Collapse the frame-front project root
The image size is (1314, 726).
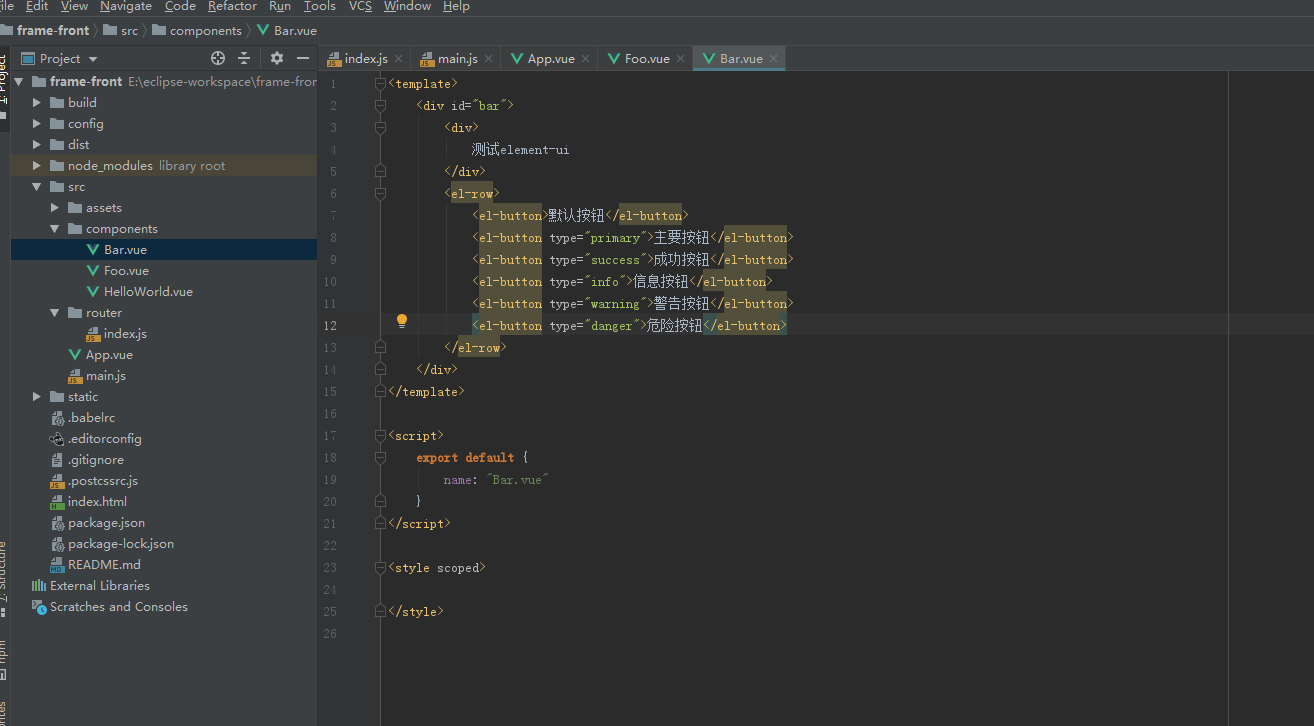pos(19,81)
